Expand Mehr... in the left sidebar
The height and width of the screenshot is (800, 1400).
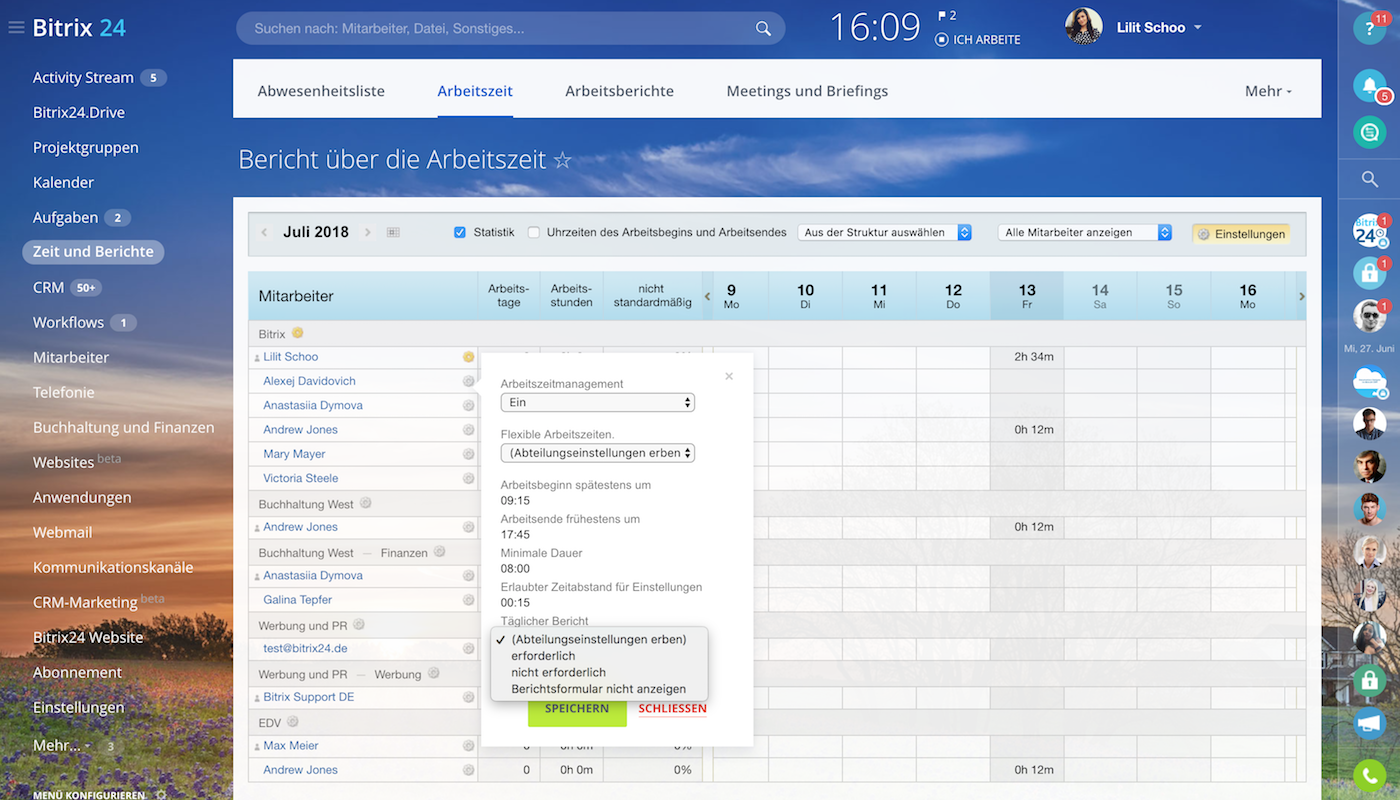tap(61, 745)
